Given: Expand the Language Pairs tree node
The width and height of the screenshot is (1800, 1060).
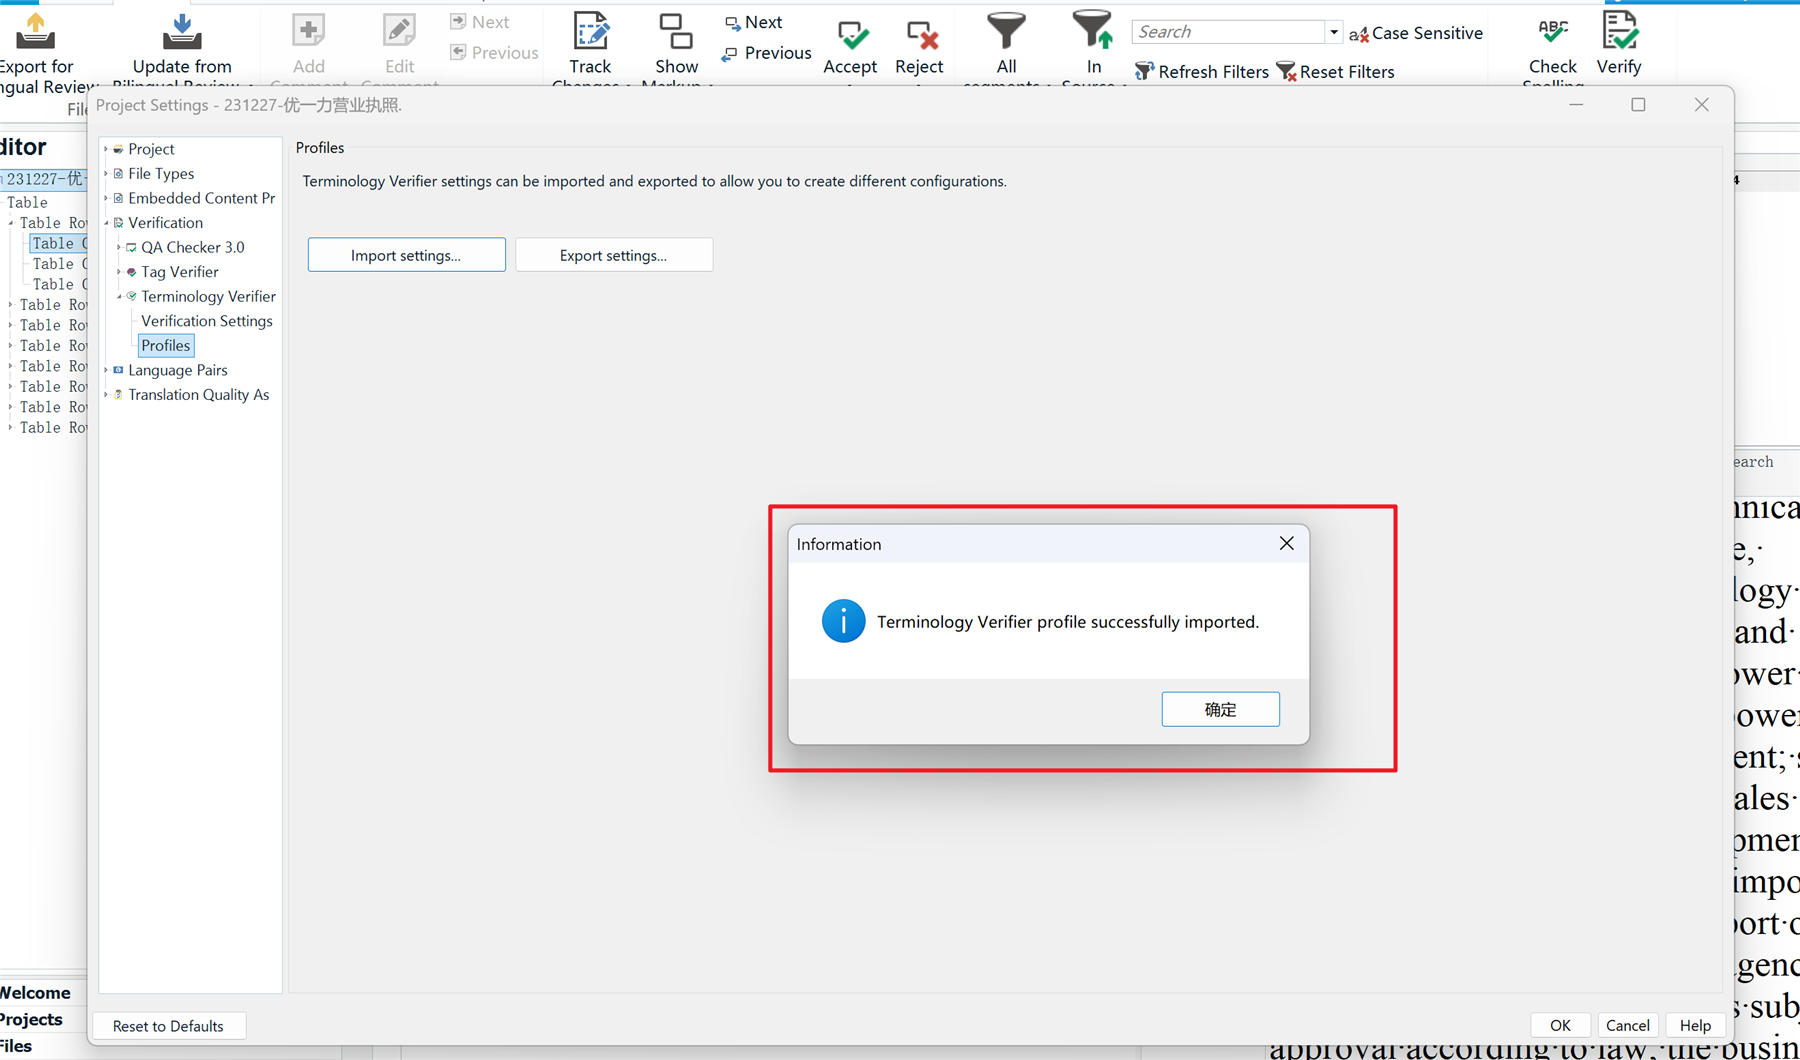Looking at the screenshot, I should click(106, 370).
